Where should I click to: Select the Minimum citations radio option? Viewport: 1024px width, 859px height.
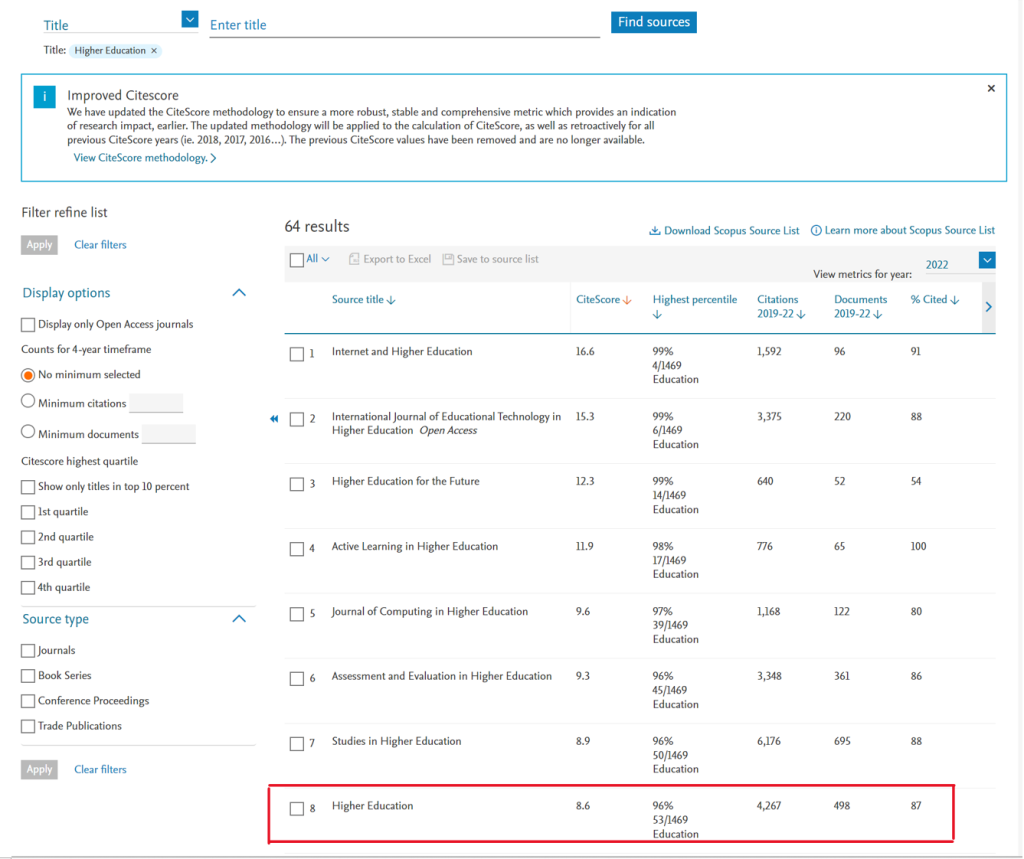(27, 401)
